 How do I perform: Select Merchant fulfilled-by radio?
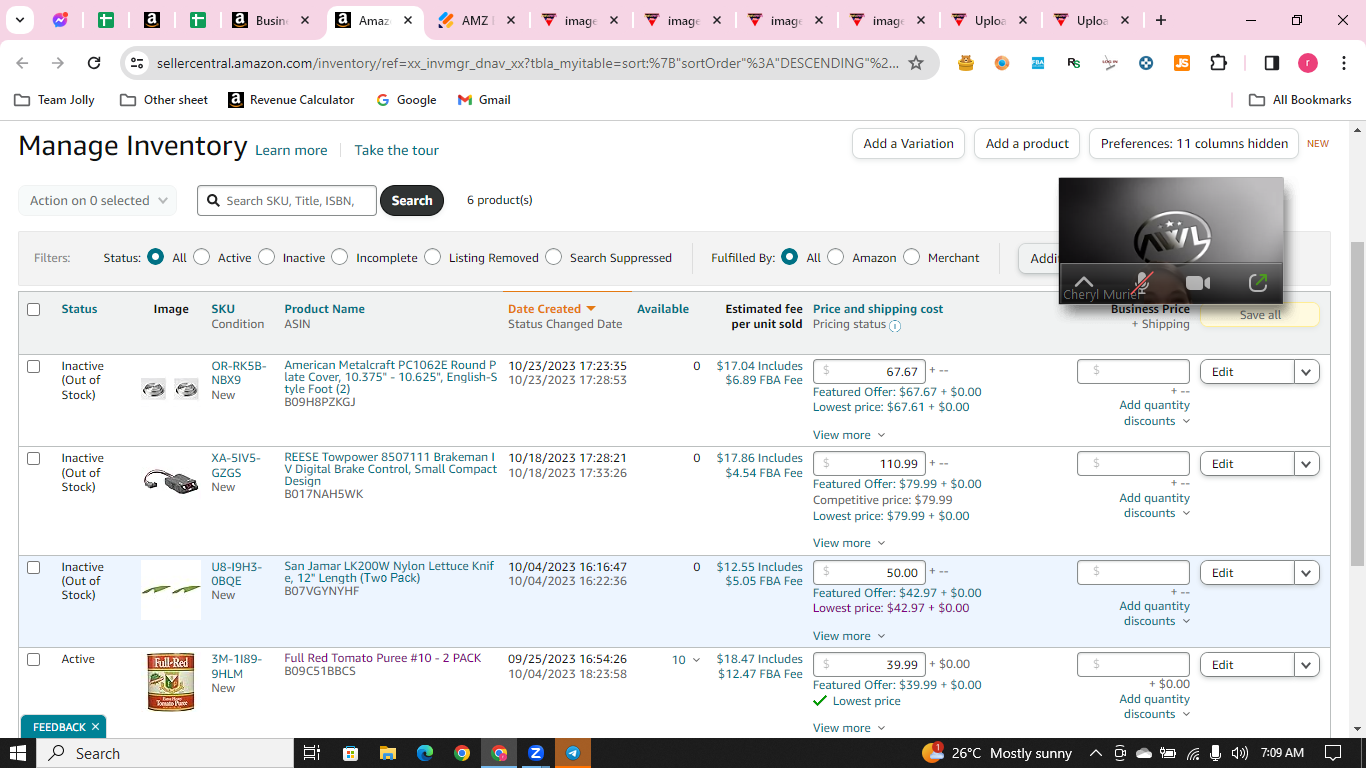pos(912,257)
